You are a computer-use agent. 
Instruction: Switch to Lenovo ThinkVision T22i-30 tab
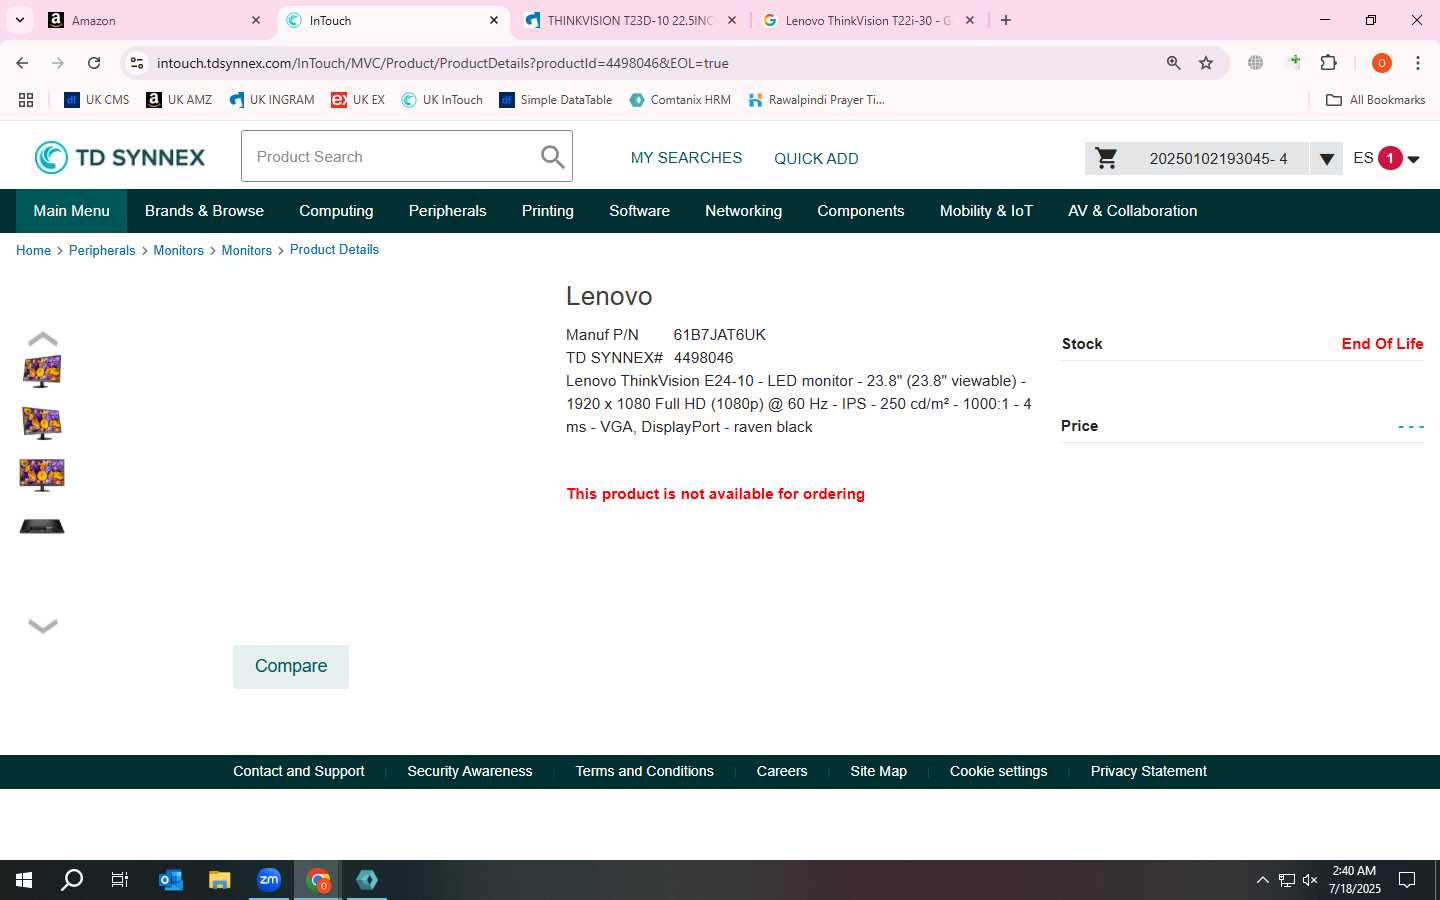[x=868, y=20]
